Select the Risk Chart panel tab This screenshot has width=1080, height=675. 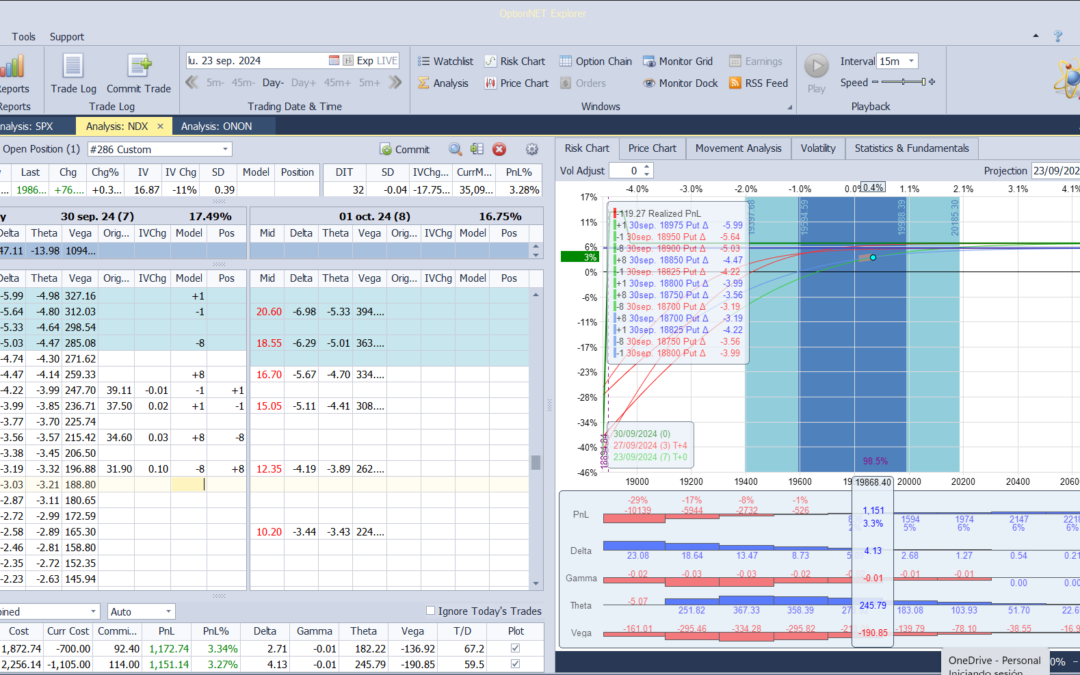(x=587, y=148)
